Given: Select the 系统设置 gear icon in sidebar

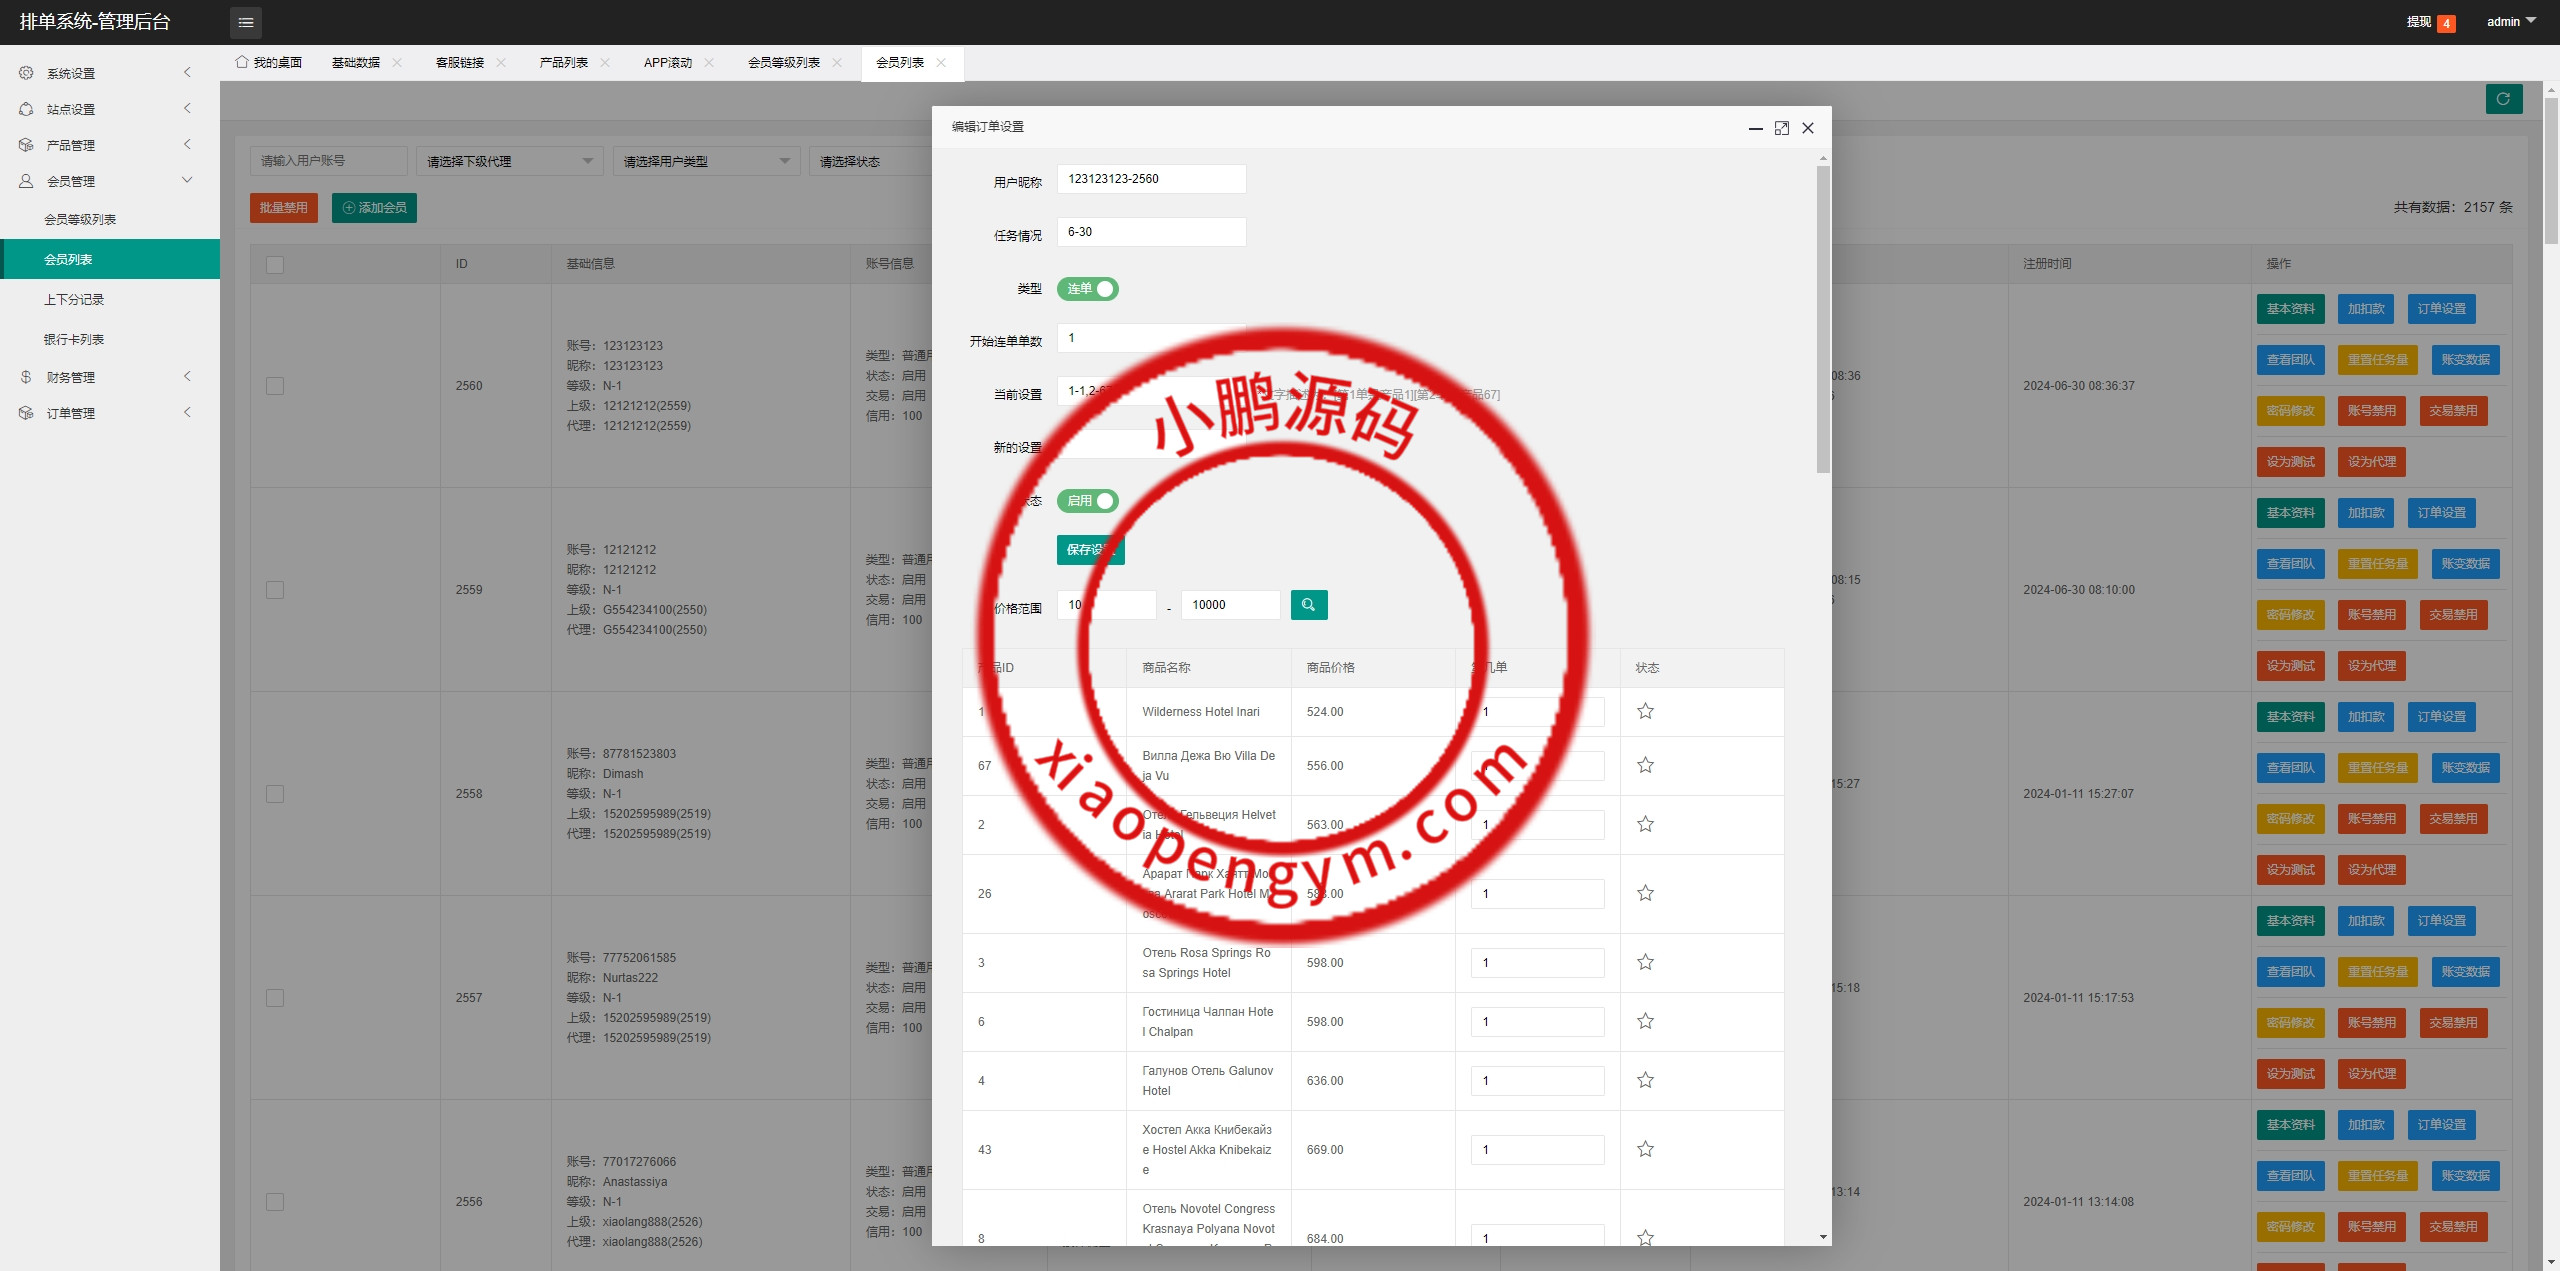Looking at the screenshot, I should [x=27, y=72].
